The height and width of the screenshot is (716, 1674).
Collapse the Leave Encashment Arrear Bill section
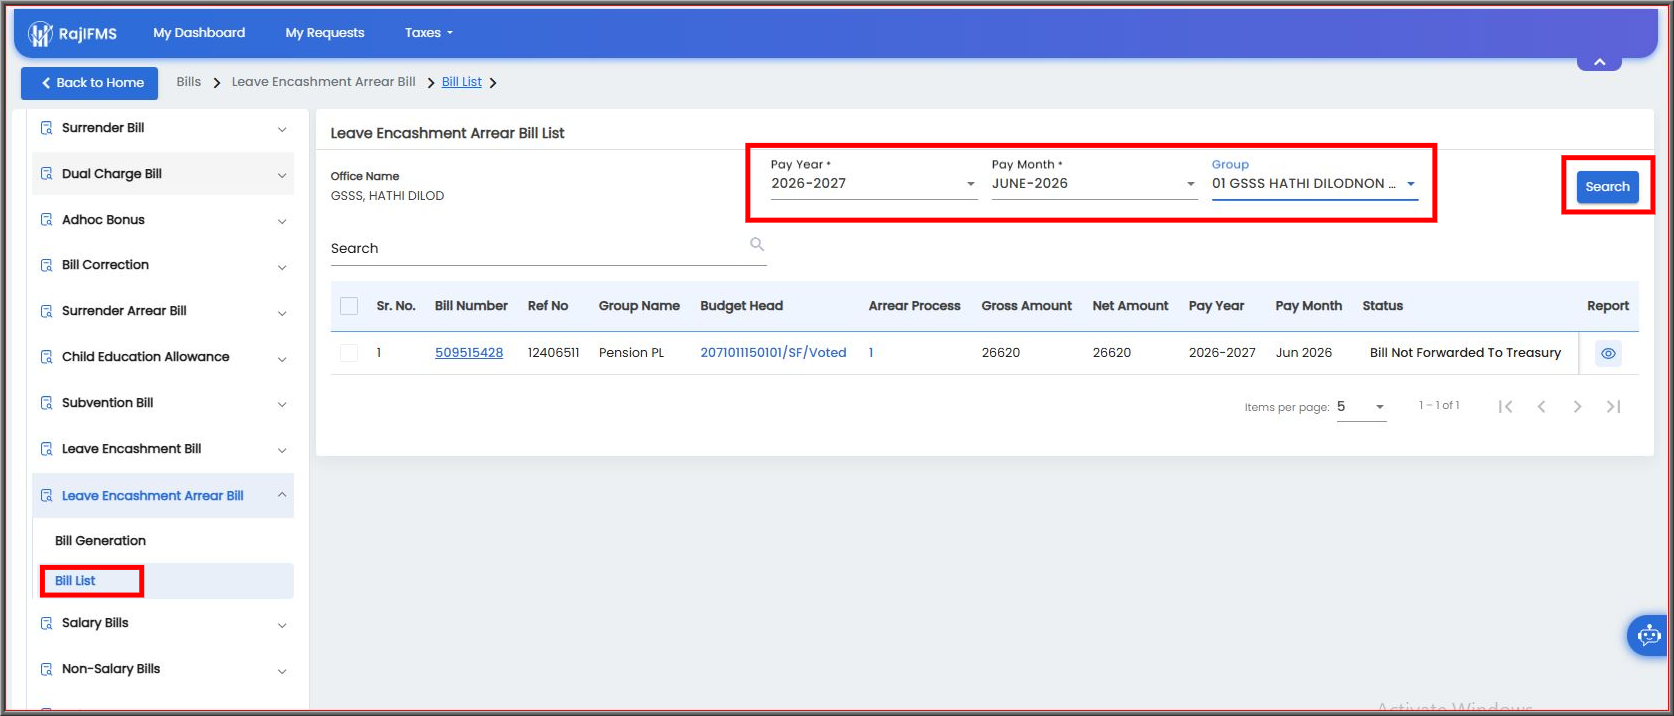click(x=282, y=495)
